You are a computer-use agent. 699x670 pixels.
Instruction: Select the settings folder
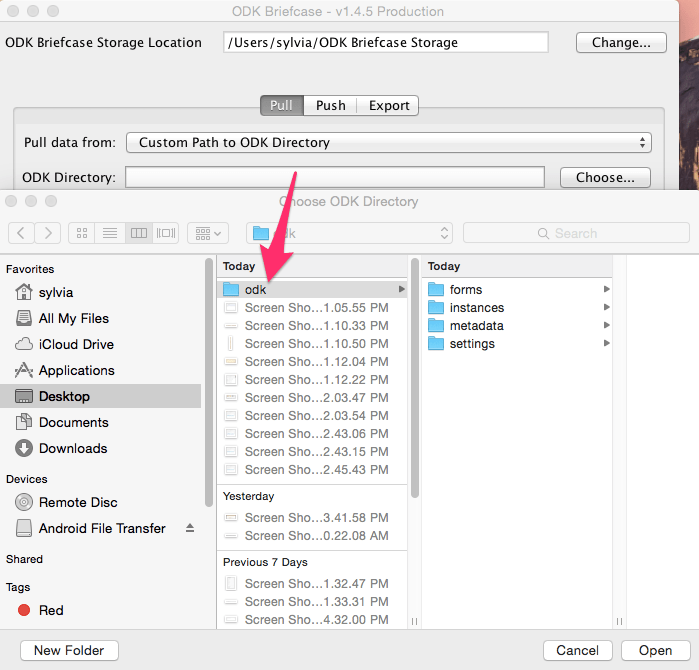coord(517,344)
